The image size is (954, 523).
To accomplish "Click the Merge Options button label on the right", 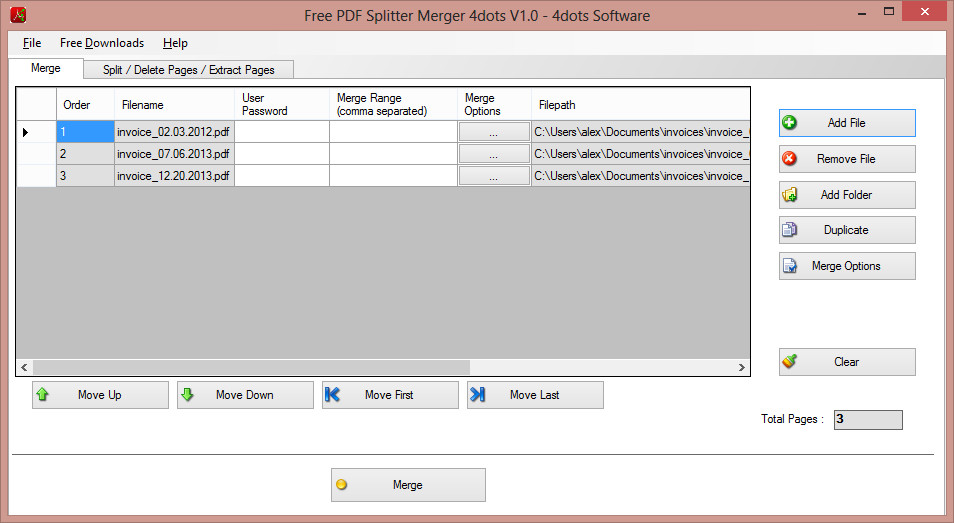I will (846, 266).
